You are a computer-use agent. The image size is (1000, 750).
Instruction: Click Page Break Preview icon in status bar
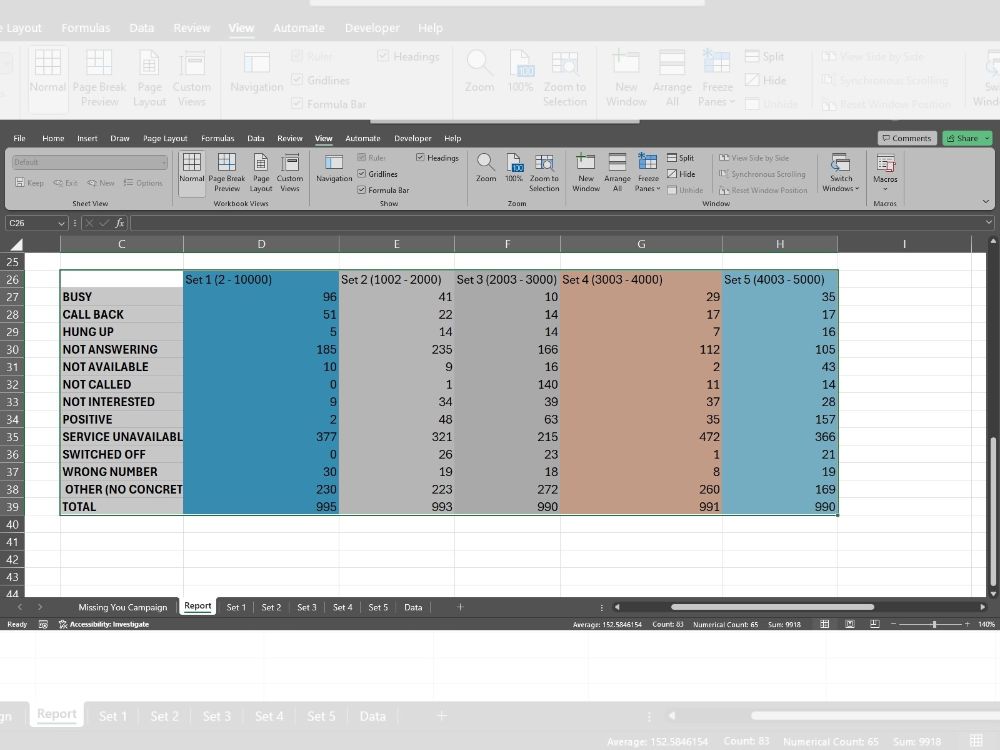click(874, 624)
